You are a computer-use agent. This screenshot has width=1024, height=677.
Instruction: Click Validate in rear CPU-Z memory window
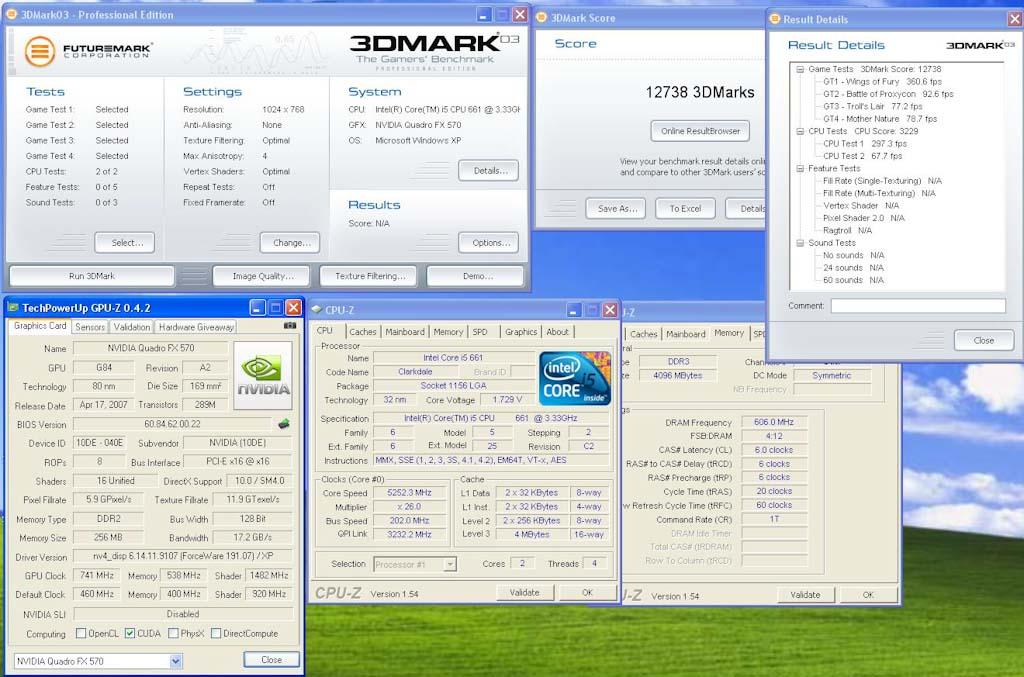click(805, 595)
